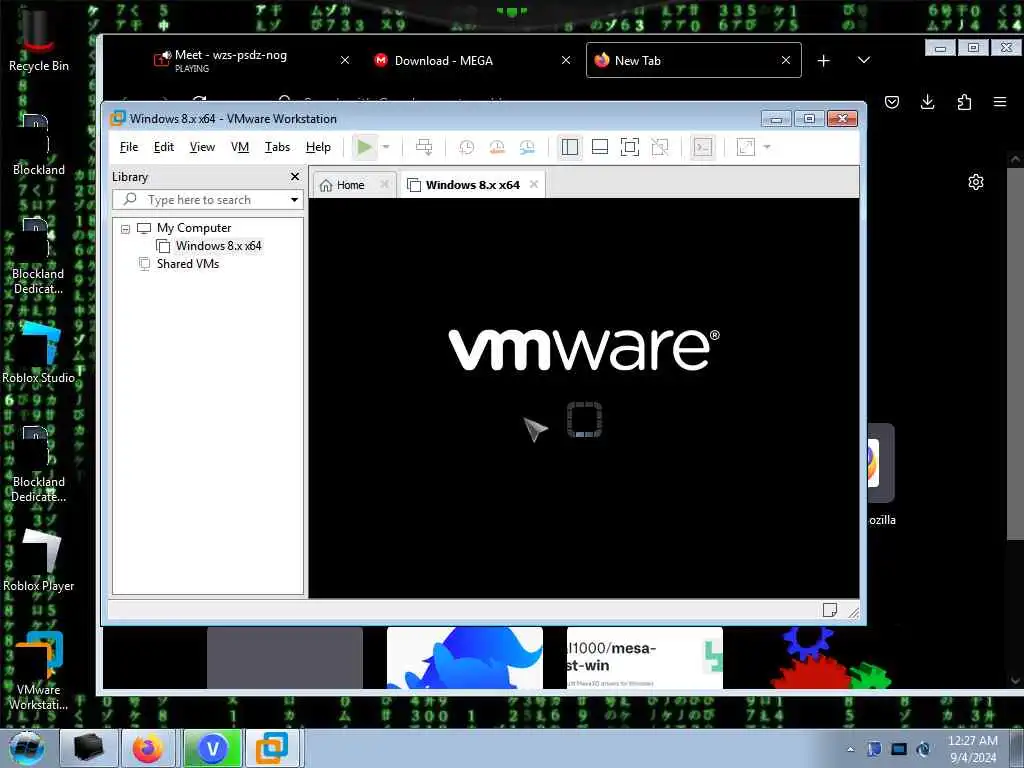Open the stretch guest dropdown arrow
Image resolution: width=1024 pixels, height=768 pixels.
coord(767,147)
